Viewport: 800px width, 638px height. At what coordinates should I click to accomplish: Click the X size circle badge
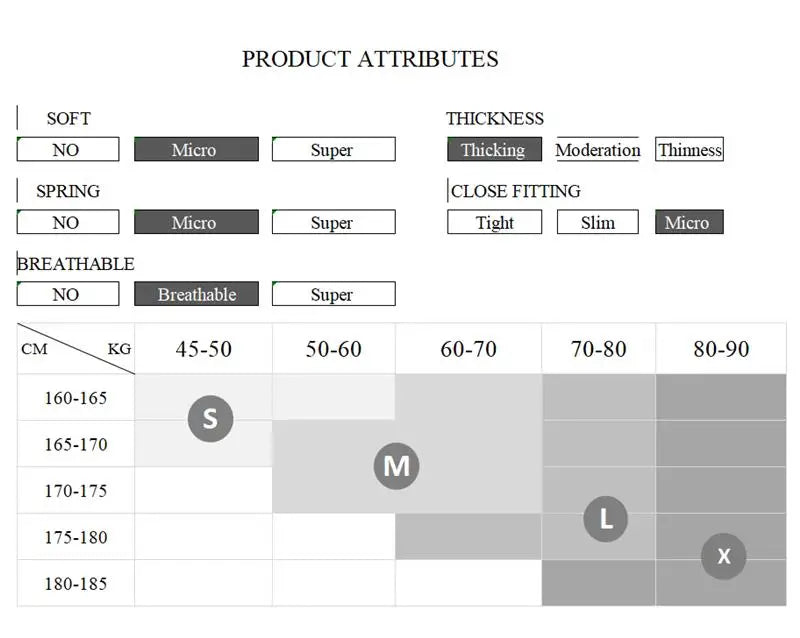point(723,556)
